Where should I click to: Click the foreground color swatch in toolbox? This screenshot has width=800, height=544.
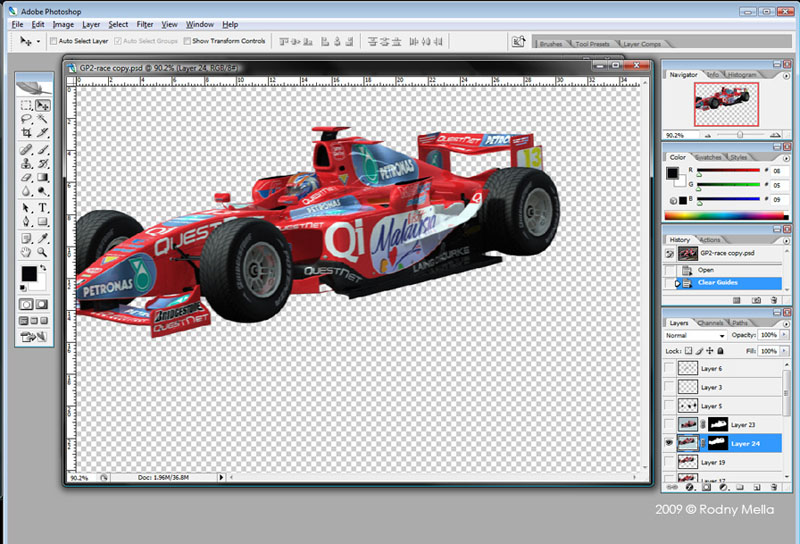(x=28, y=273)
